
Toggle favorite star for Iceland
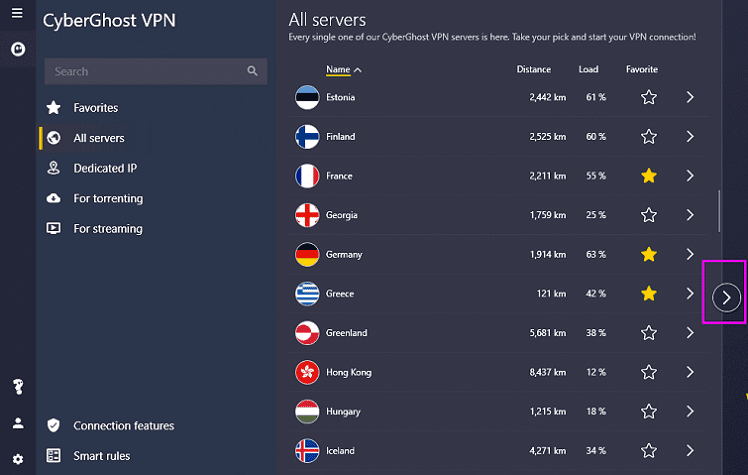coord(649,451)
